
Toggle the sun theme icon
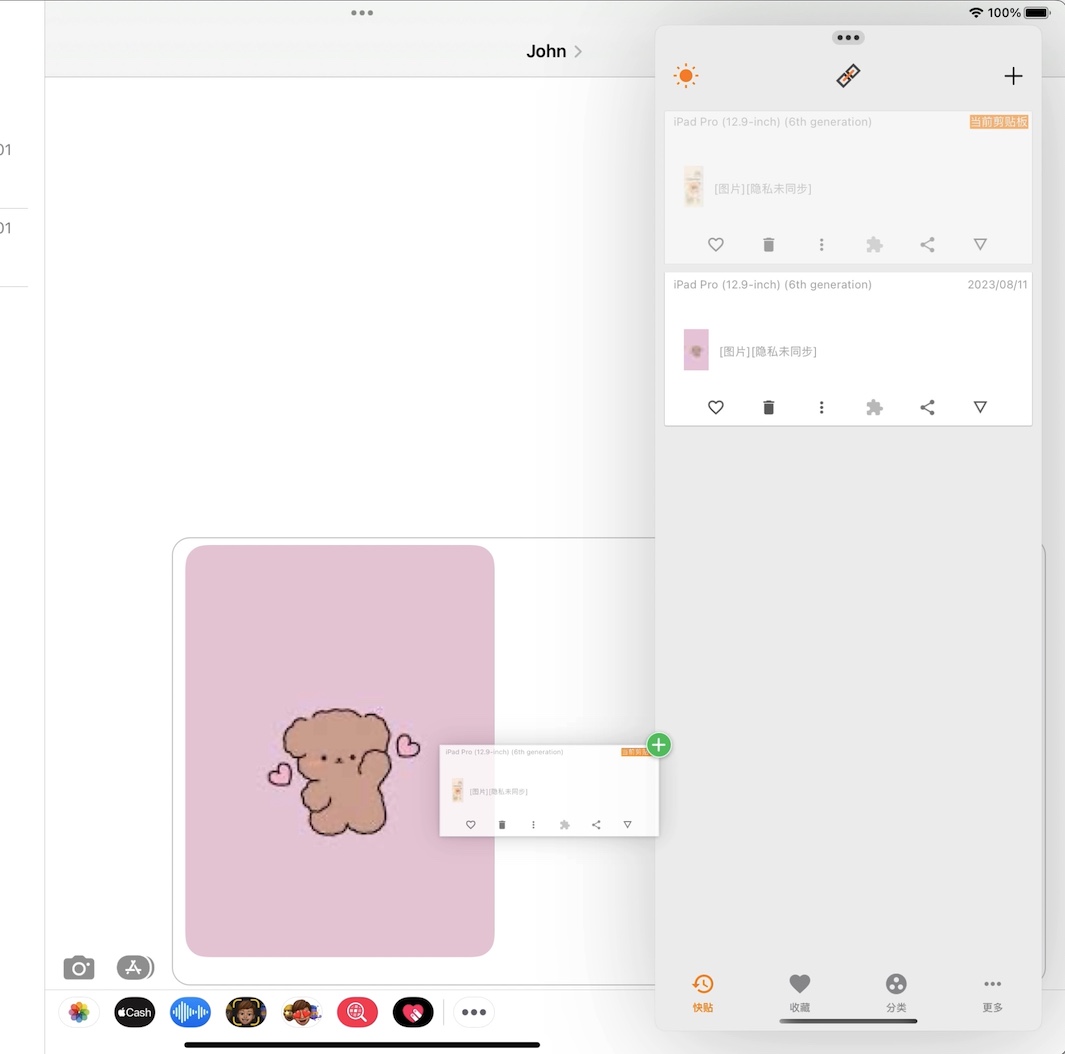point(686,76)
